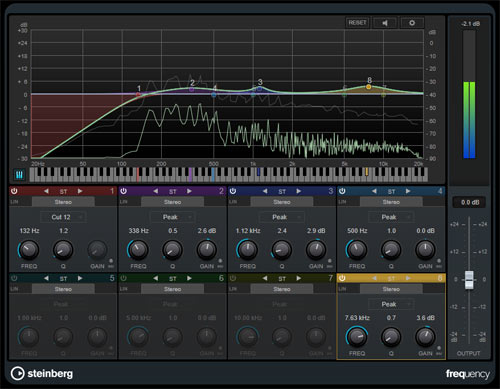The height and width of the screenshot is (389, 500).
Task: Click band 7 right arrow for processing mode
Action: point(299,278)
